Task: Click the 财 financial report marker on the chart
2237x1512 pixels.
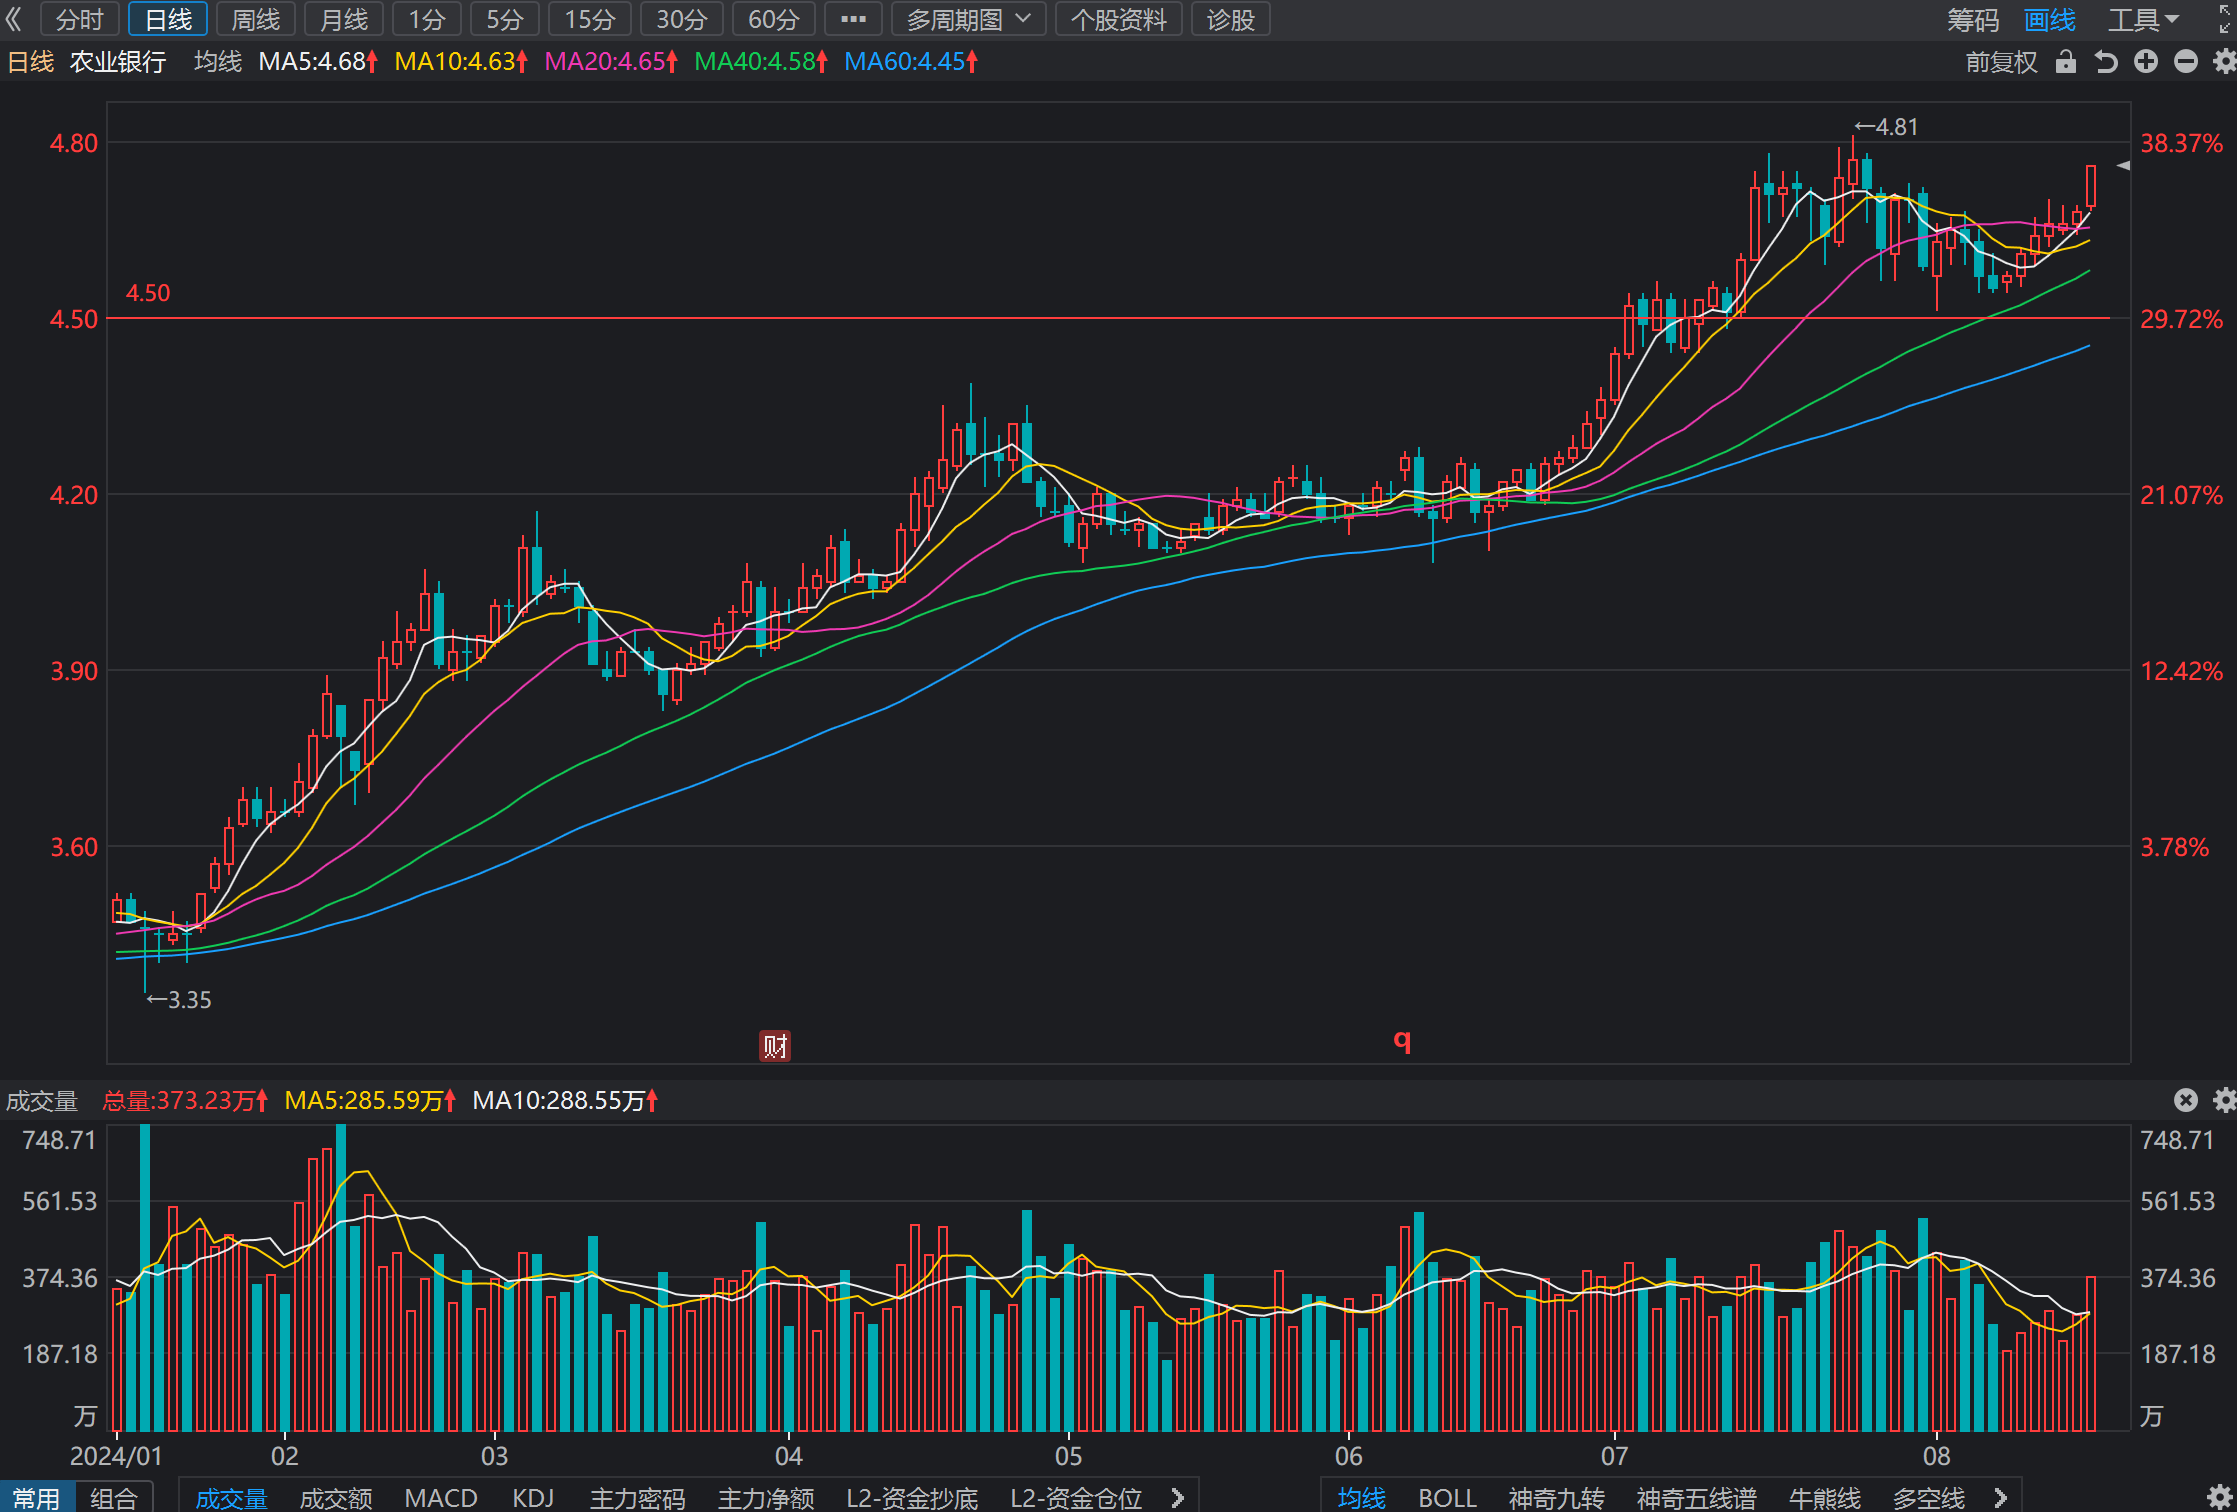Action: tap(775, 1046)
